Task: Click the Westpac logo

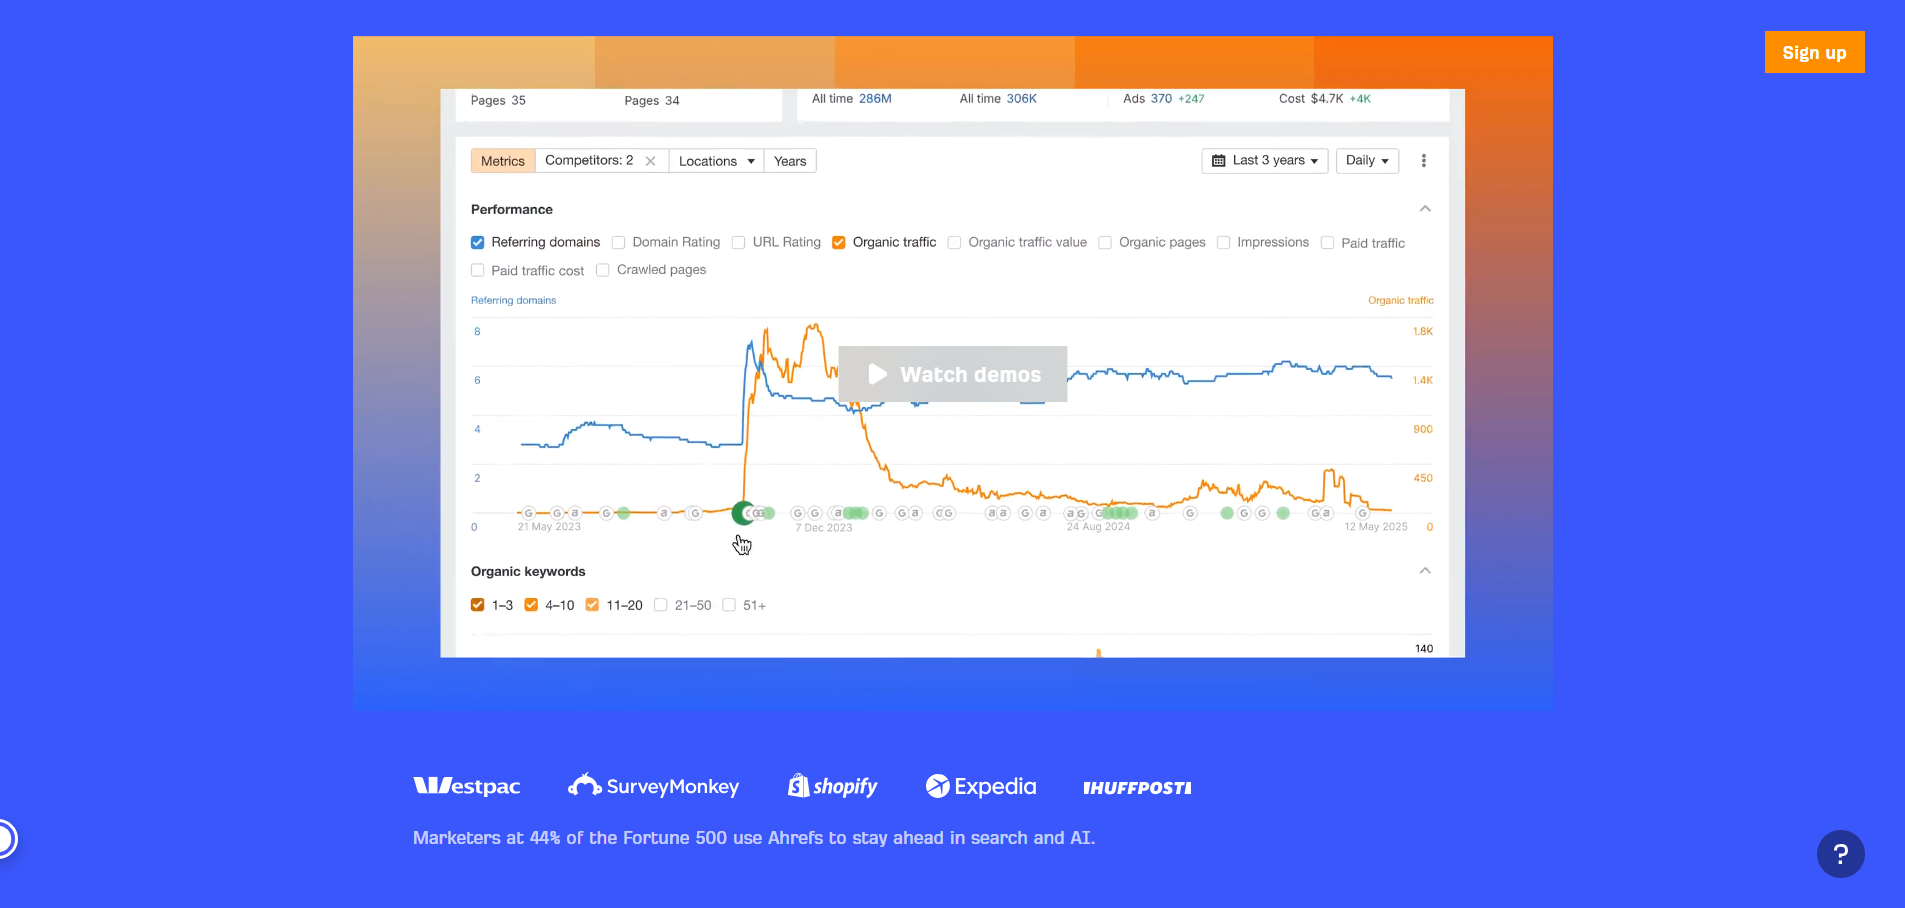Action: coord(466,786)
